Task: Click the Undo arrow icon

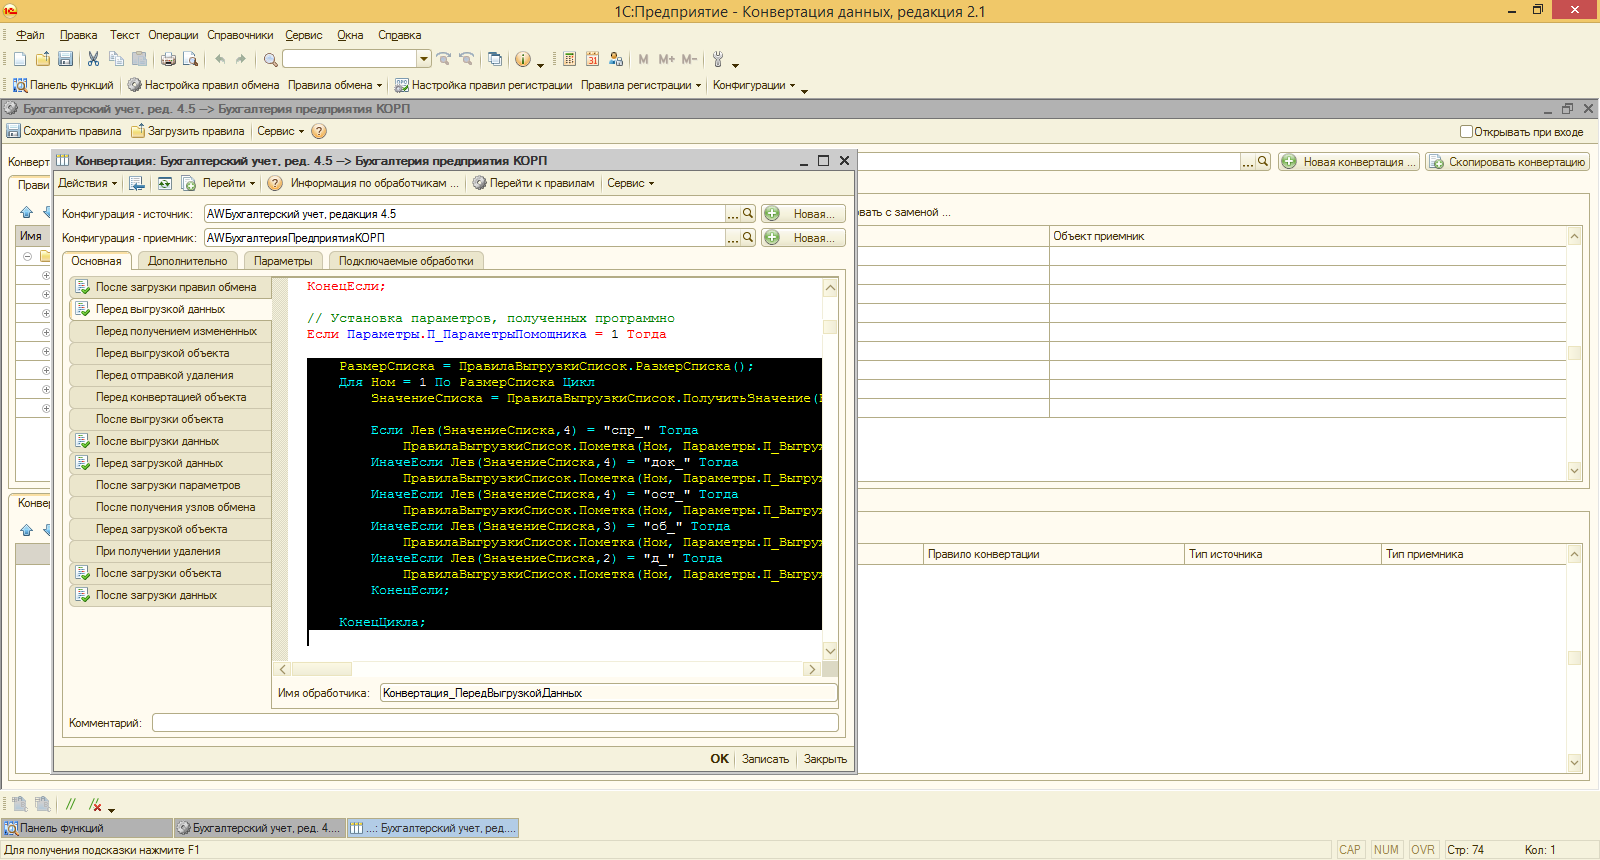Action: coord(219,59)
